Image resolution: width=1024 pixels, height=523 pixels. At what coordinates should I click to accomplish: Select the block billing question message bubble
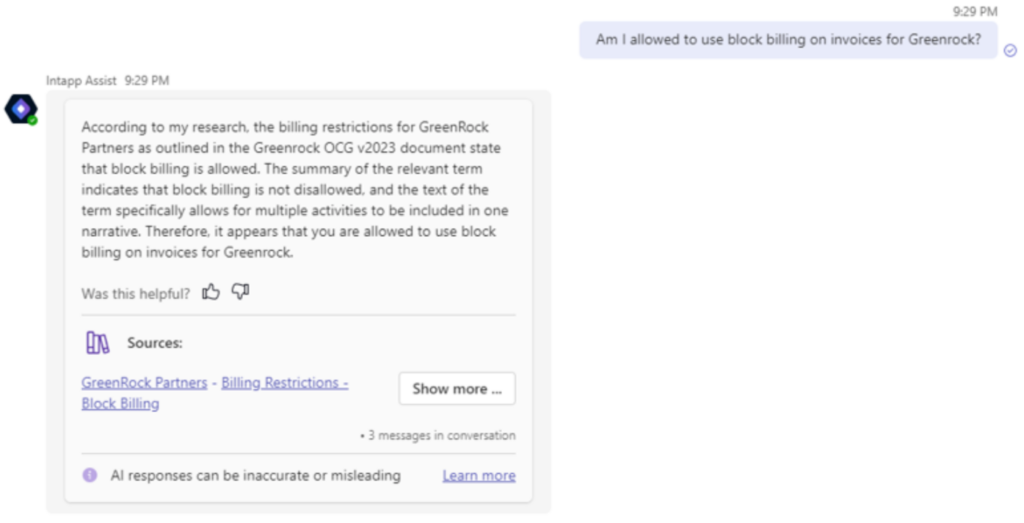tap(787, 40)
